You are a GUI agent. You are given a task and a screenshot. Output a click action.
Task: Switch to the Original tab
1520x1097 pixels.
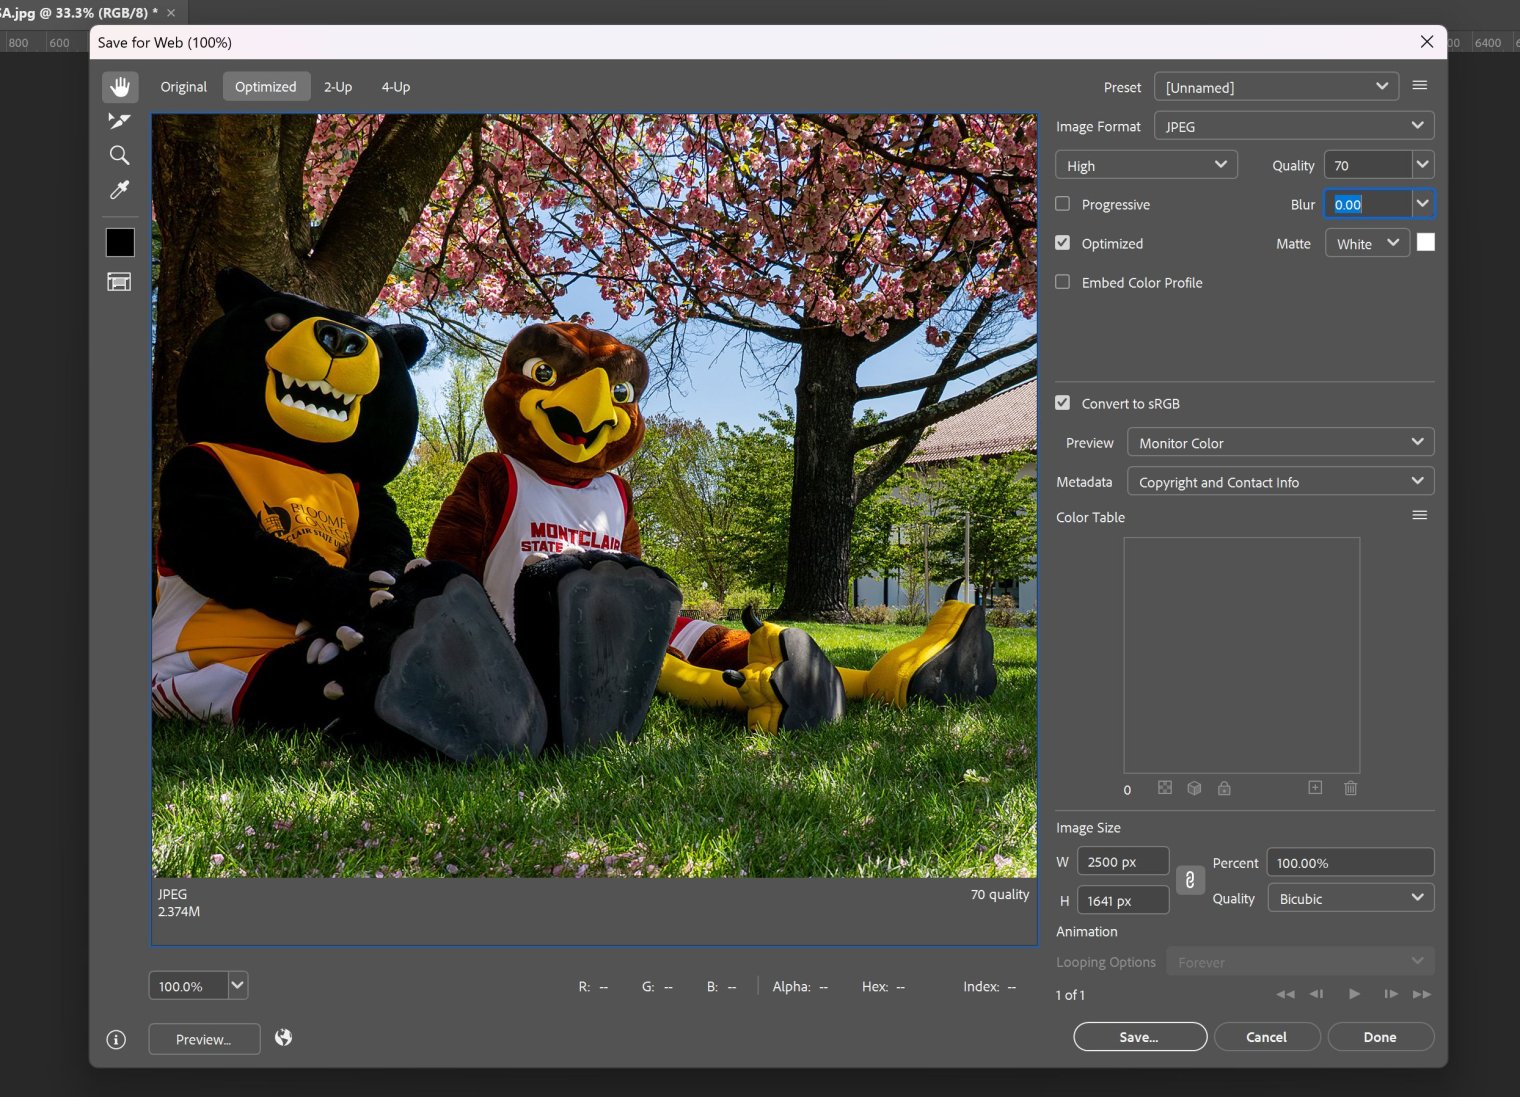point(184,87)
